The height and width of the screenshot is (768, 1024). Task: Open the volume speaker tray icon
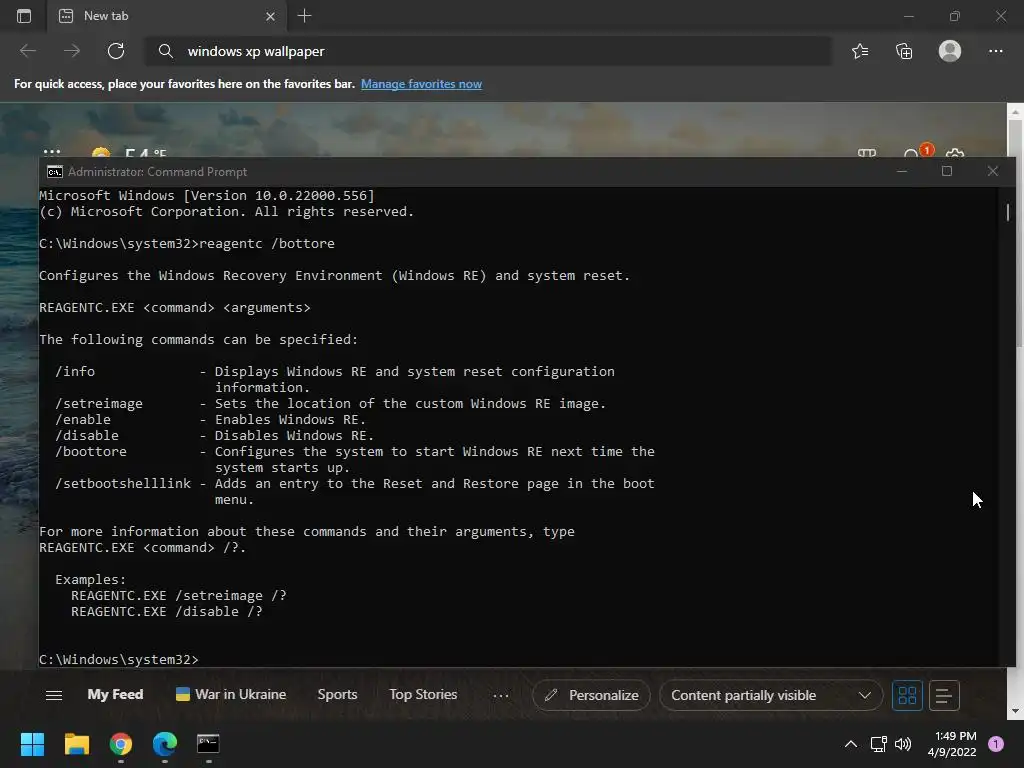(903, 744)
